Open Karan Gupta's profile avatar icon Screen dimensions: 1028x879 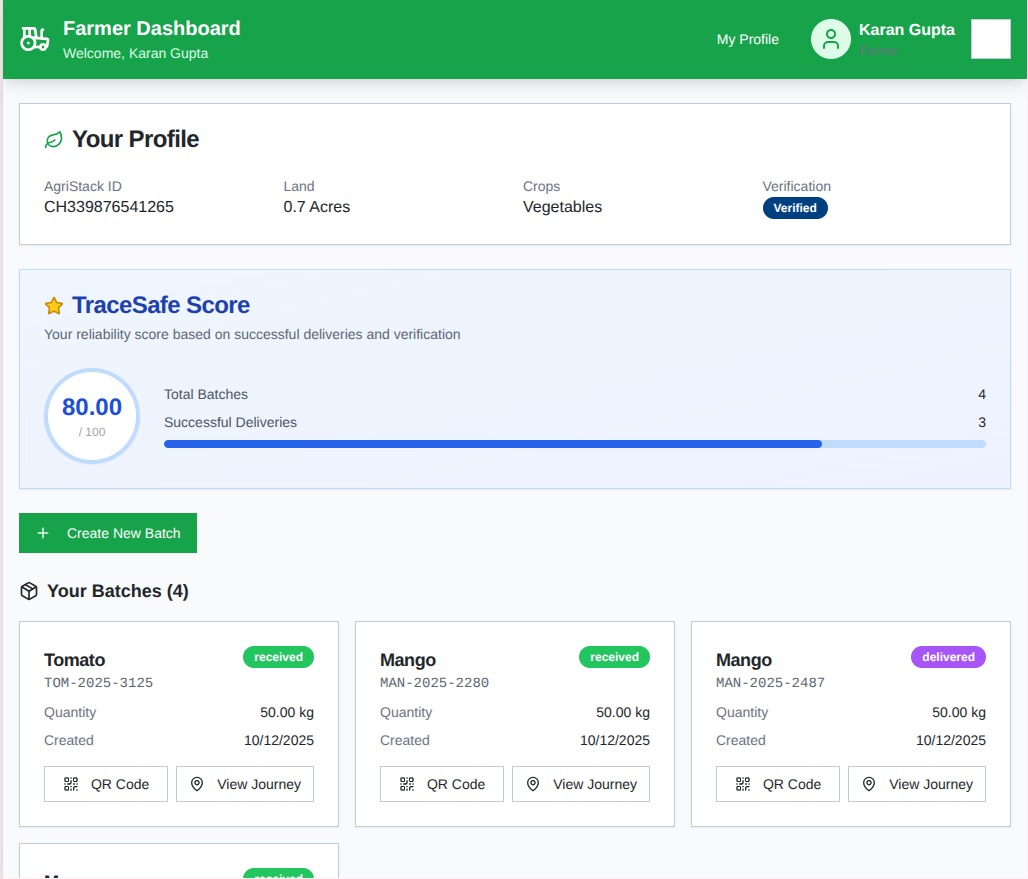pyautogui.click(x=830, y=39)
